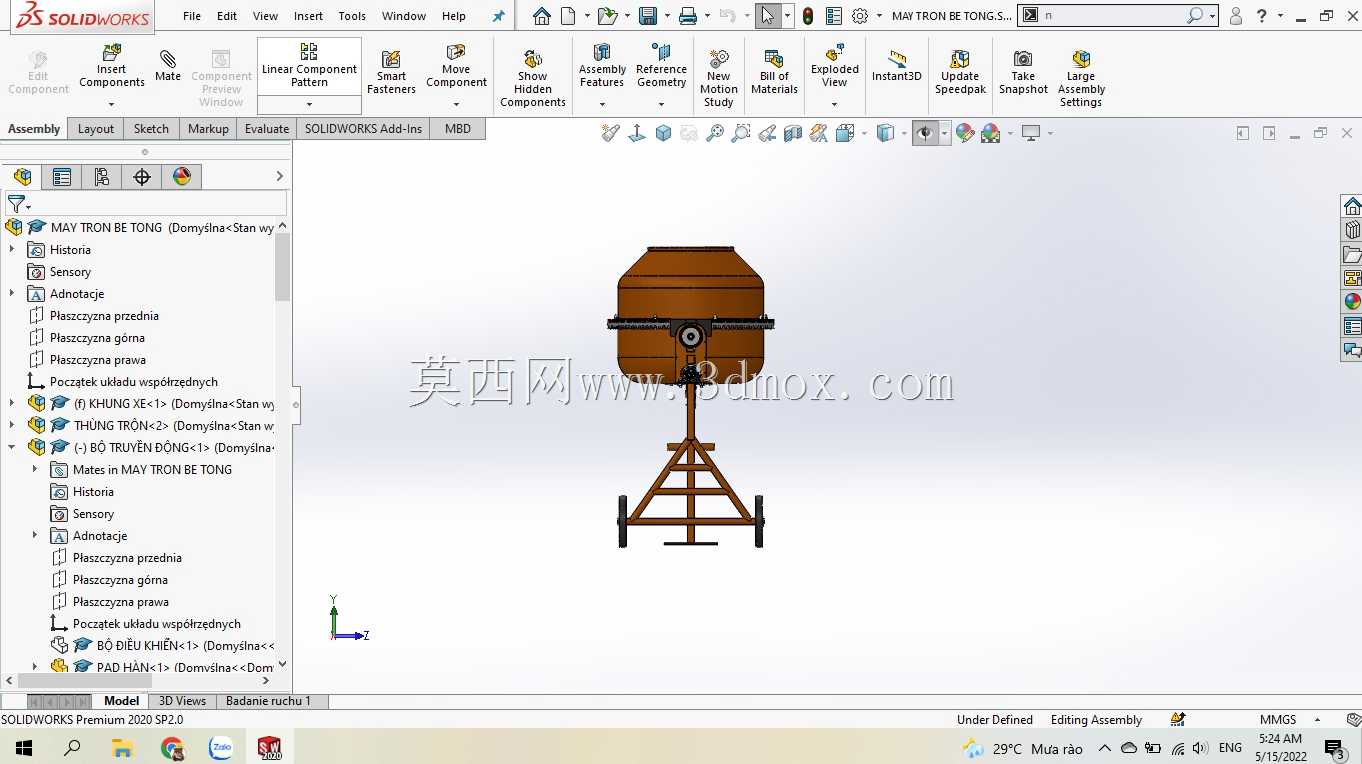Click Update Speedpak
The height and width of the screenshot is (764, 1362).
point(960,73)
